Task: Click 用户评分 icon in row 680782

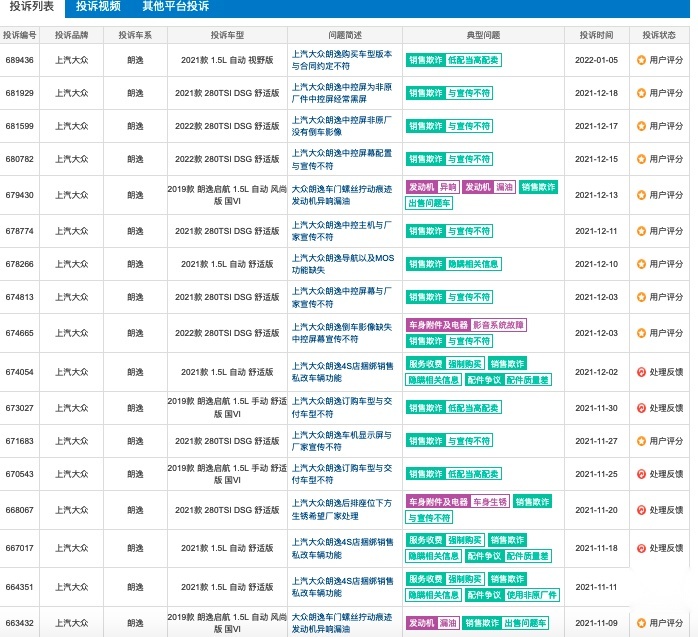Action: pos(641,159)
